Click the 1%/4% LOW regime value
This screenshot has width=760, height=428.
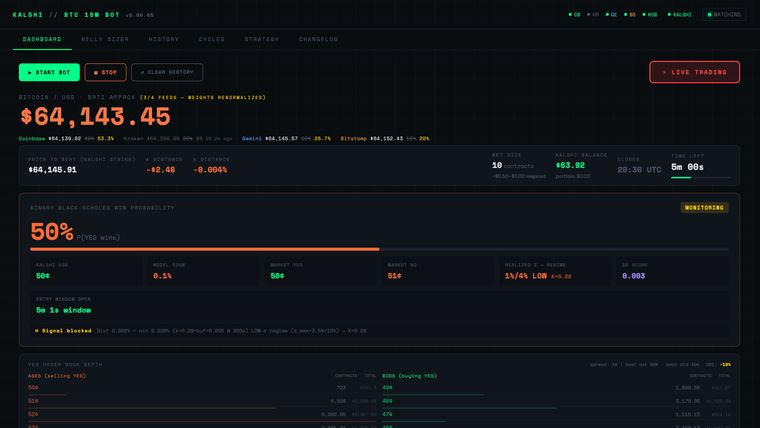[526, 276]
